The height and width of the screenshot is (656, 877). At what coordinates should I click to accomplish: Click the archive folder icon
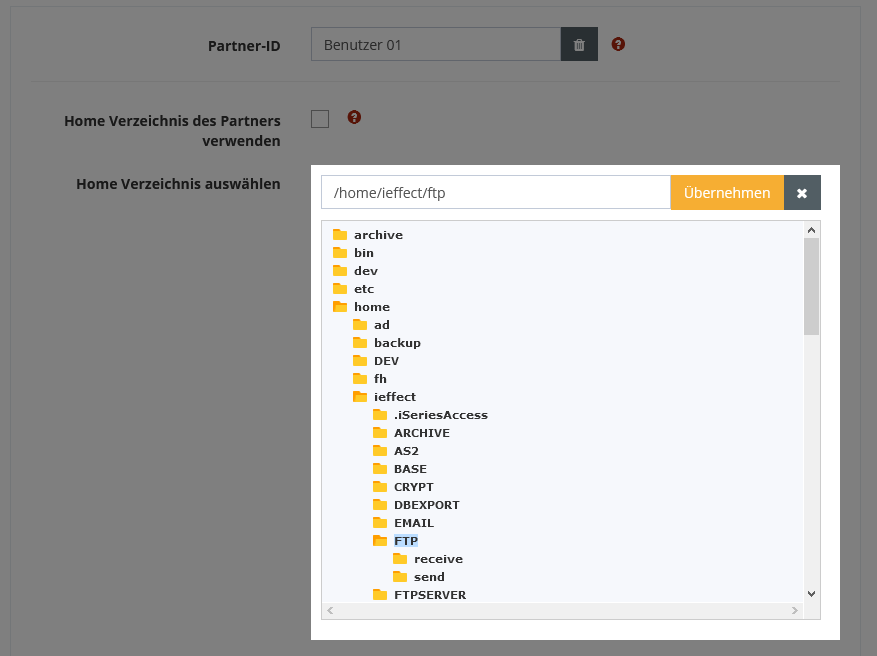pos(340,235)
